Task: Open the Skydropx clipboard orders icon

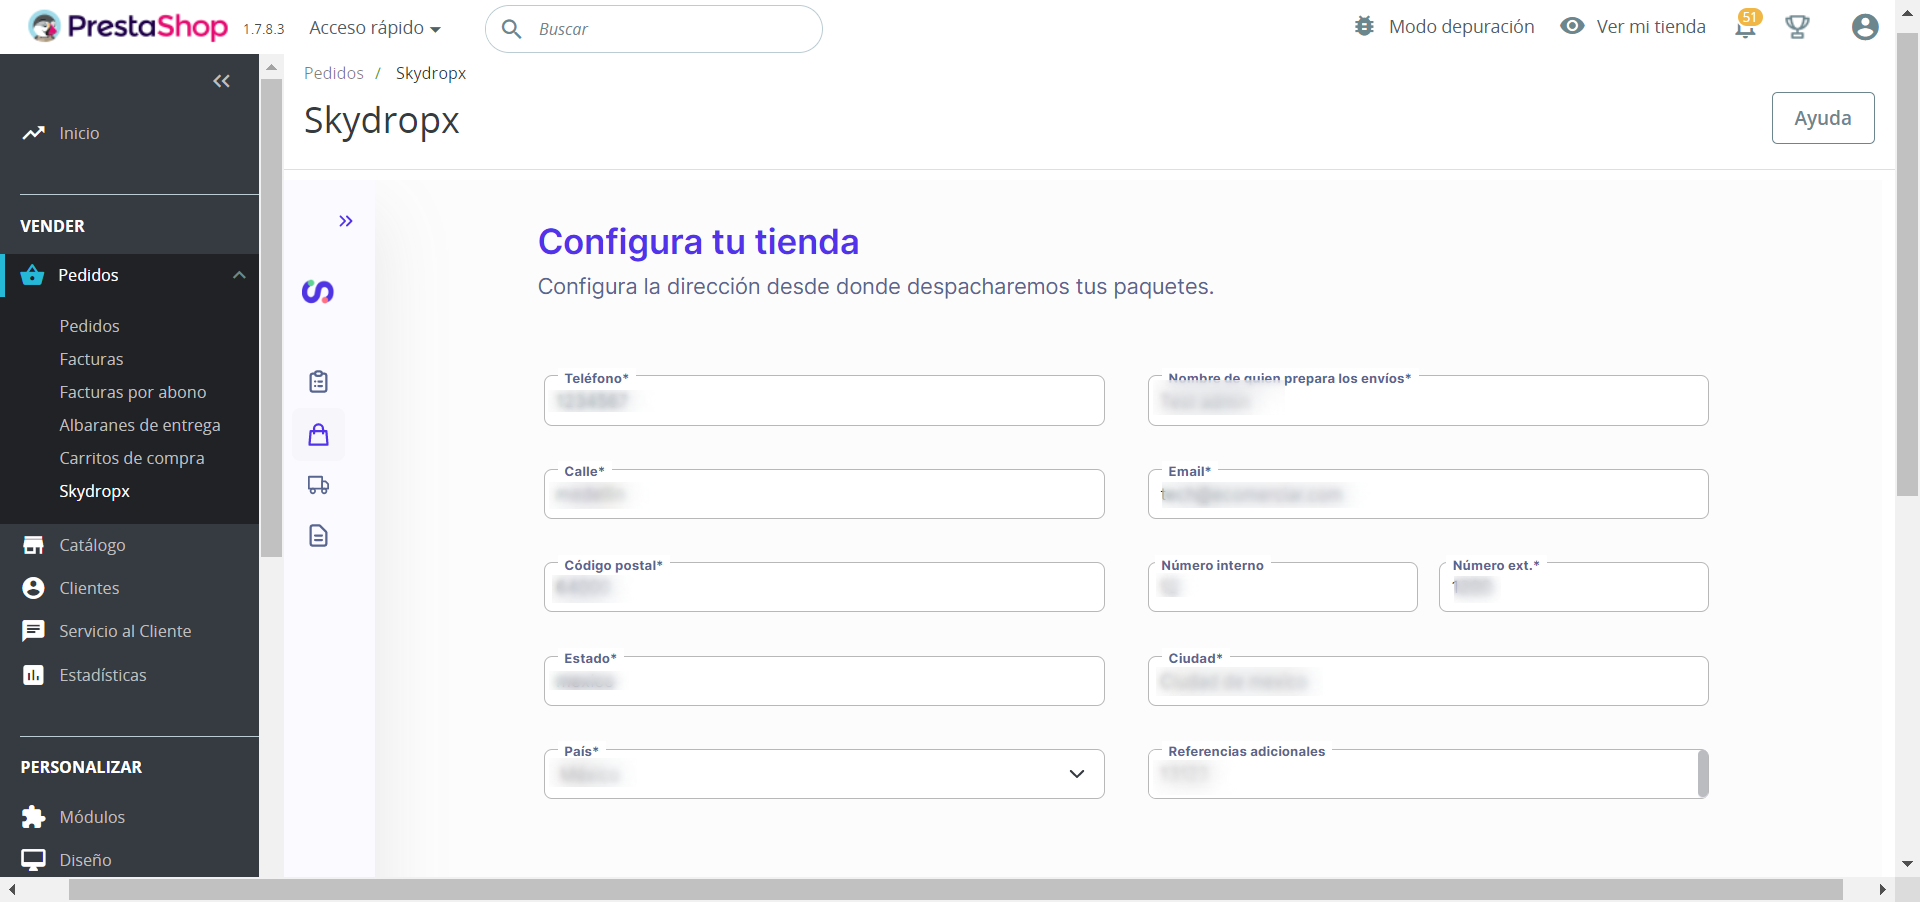Action: [318, 381]
